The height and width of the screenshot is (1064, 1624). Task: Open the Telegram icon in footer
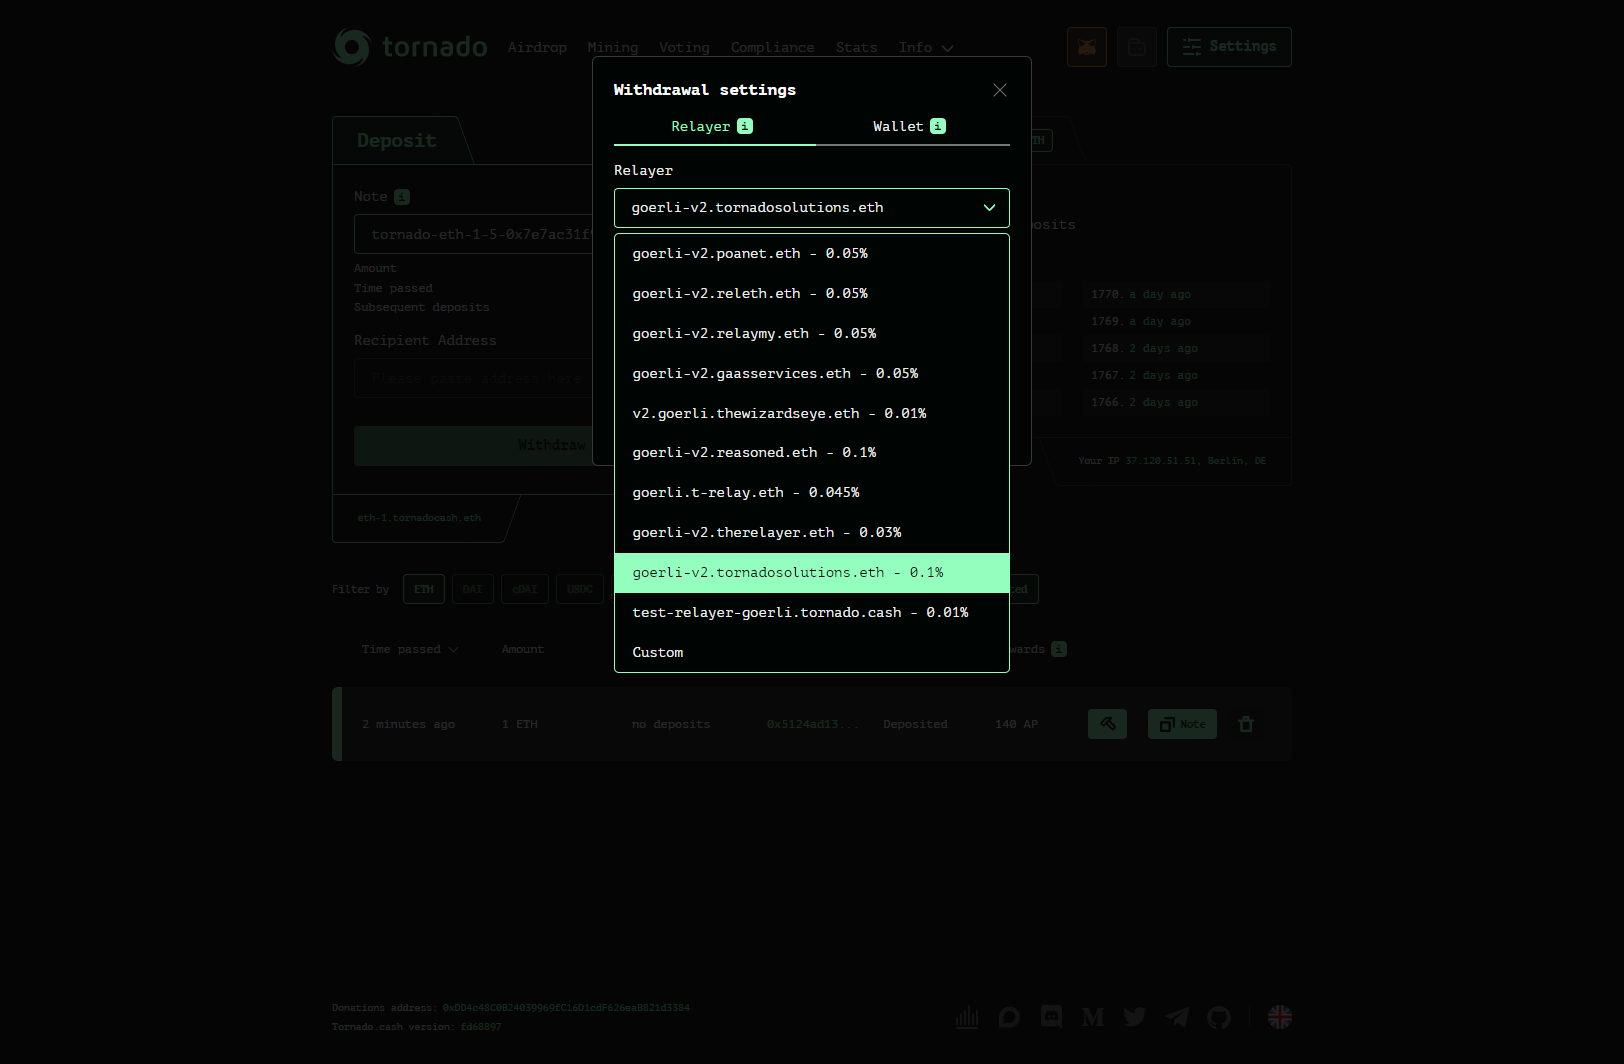1177,1017
